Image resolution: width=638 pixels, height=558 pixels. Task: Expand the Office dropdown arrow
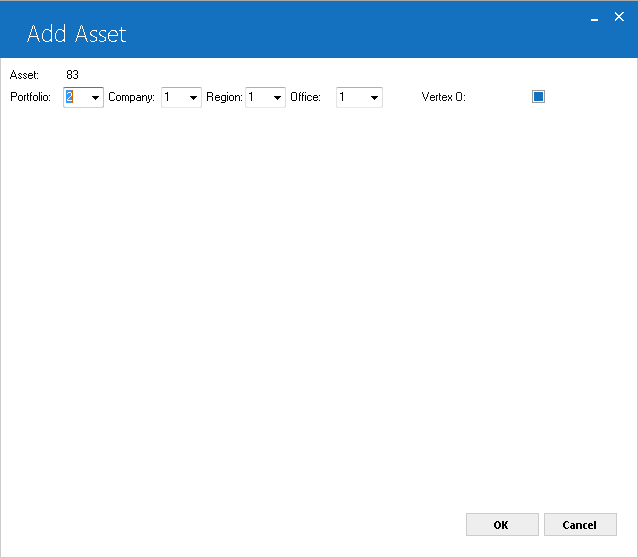tap(374, 98)
